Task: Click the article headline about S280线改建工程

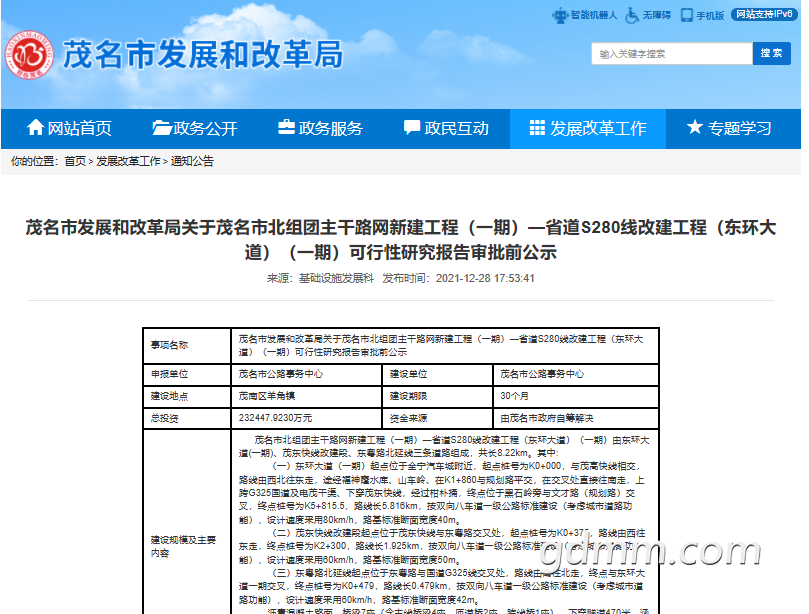Action: [x=401, y=240]
